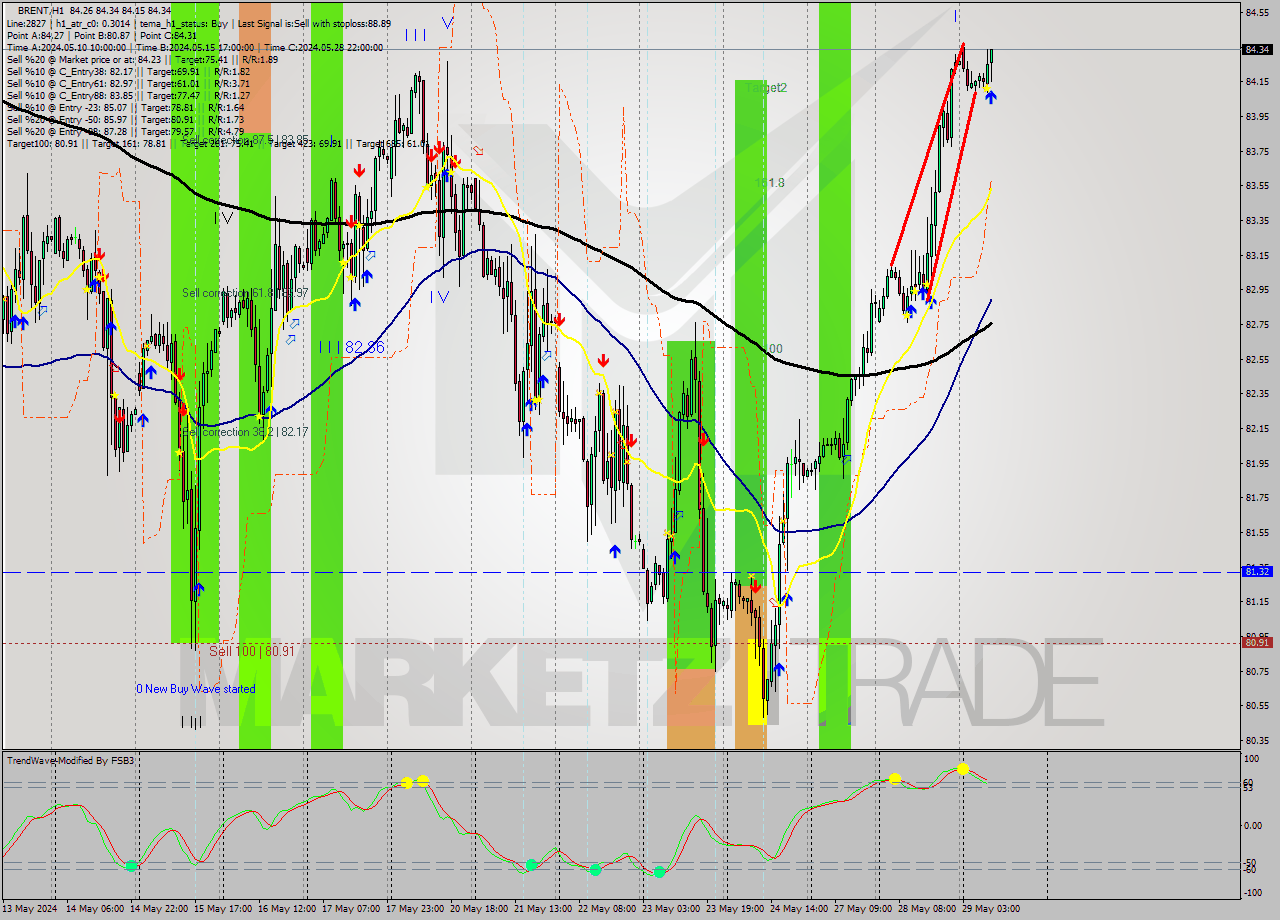Click the 'Sell correction 38.2 | 82.17' label

click(x=245, y=432)
